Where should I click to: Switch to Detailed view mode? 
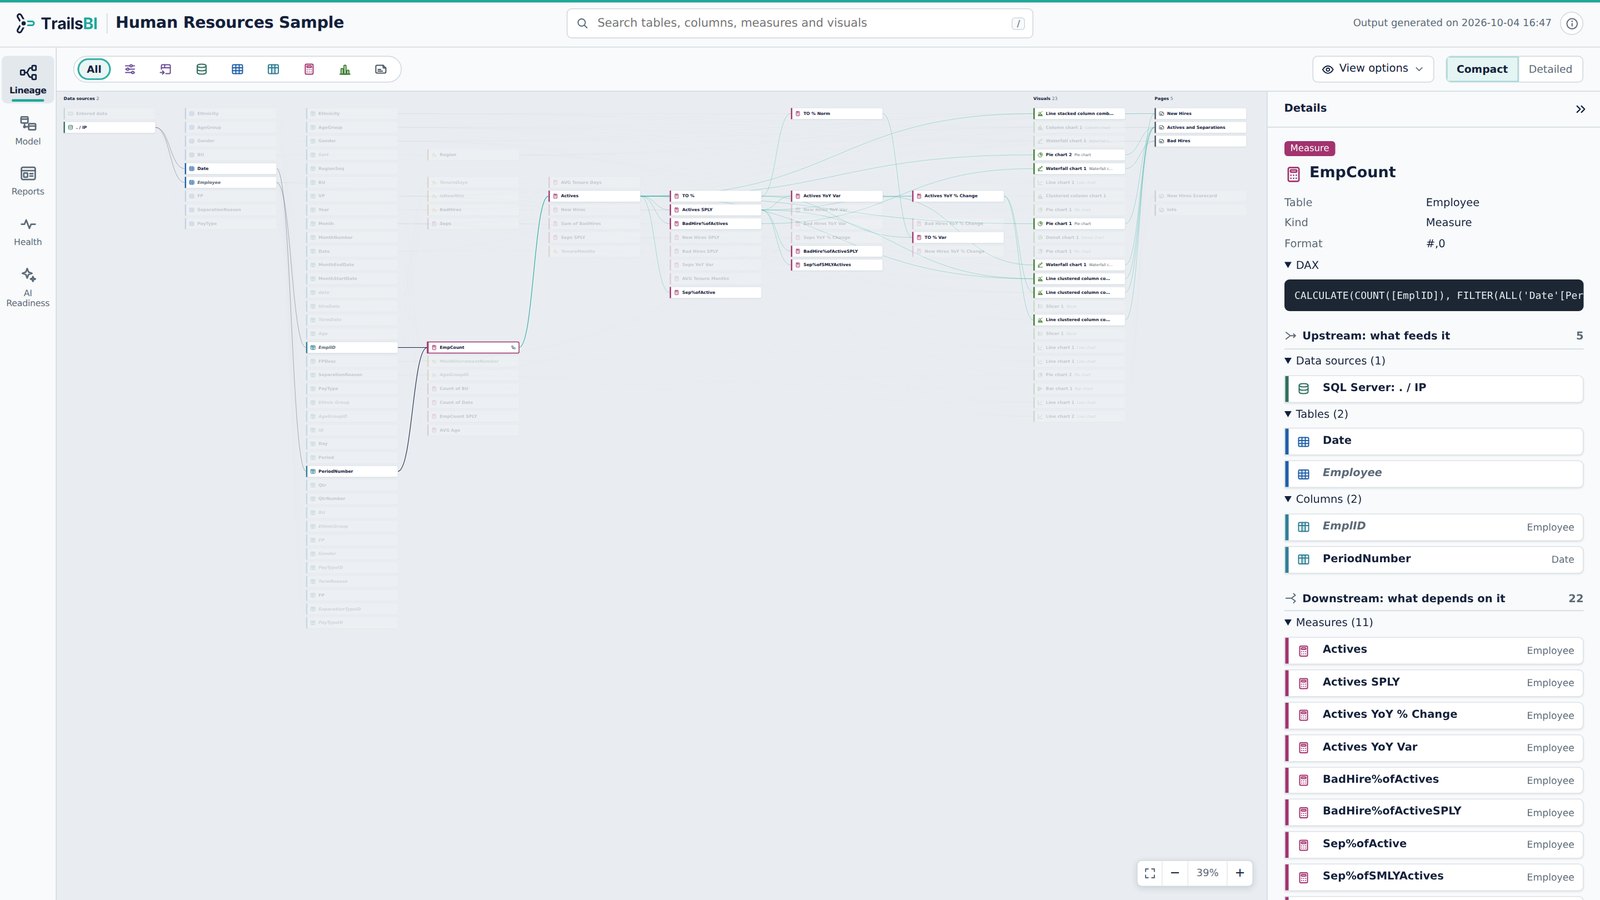tap(1550, 69)
